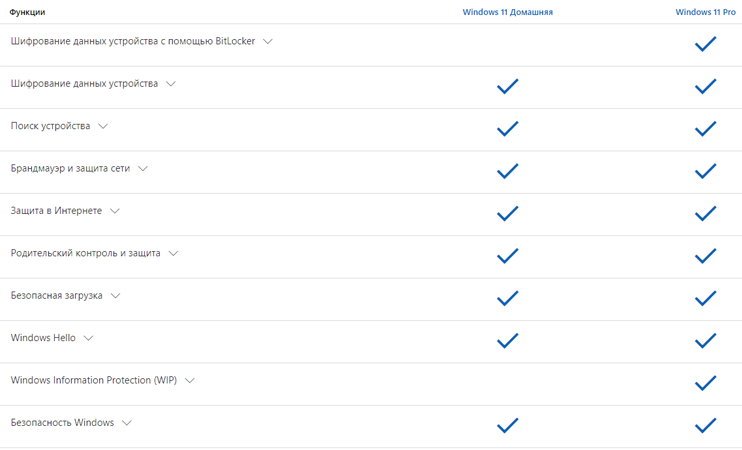Expand the Шифрование данных устройства chevron

point(171,84)
